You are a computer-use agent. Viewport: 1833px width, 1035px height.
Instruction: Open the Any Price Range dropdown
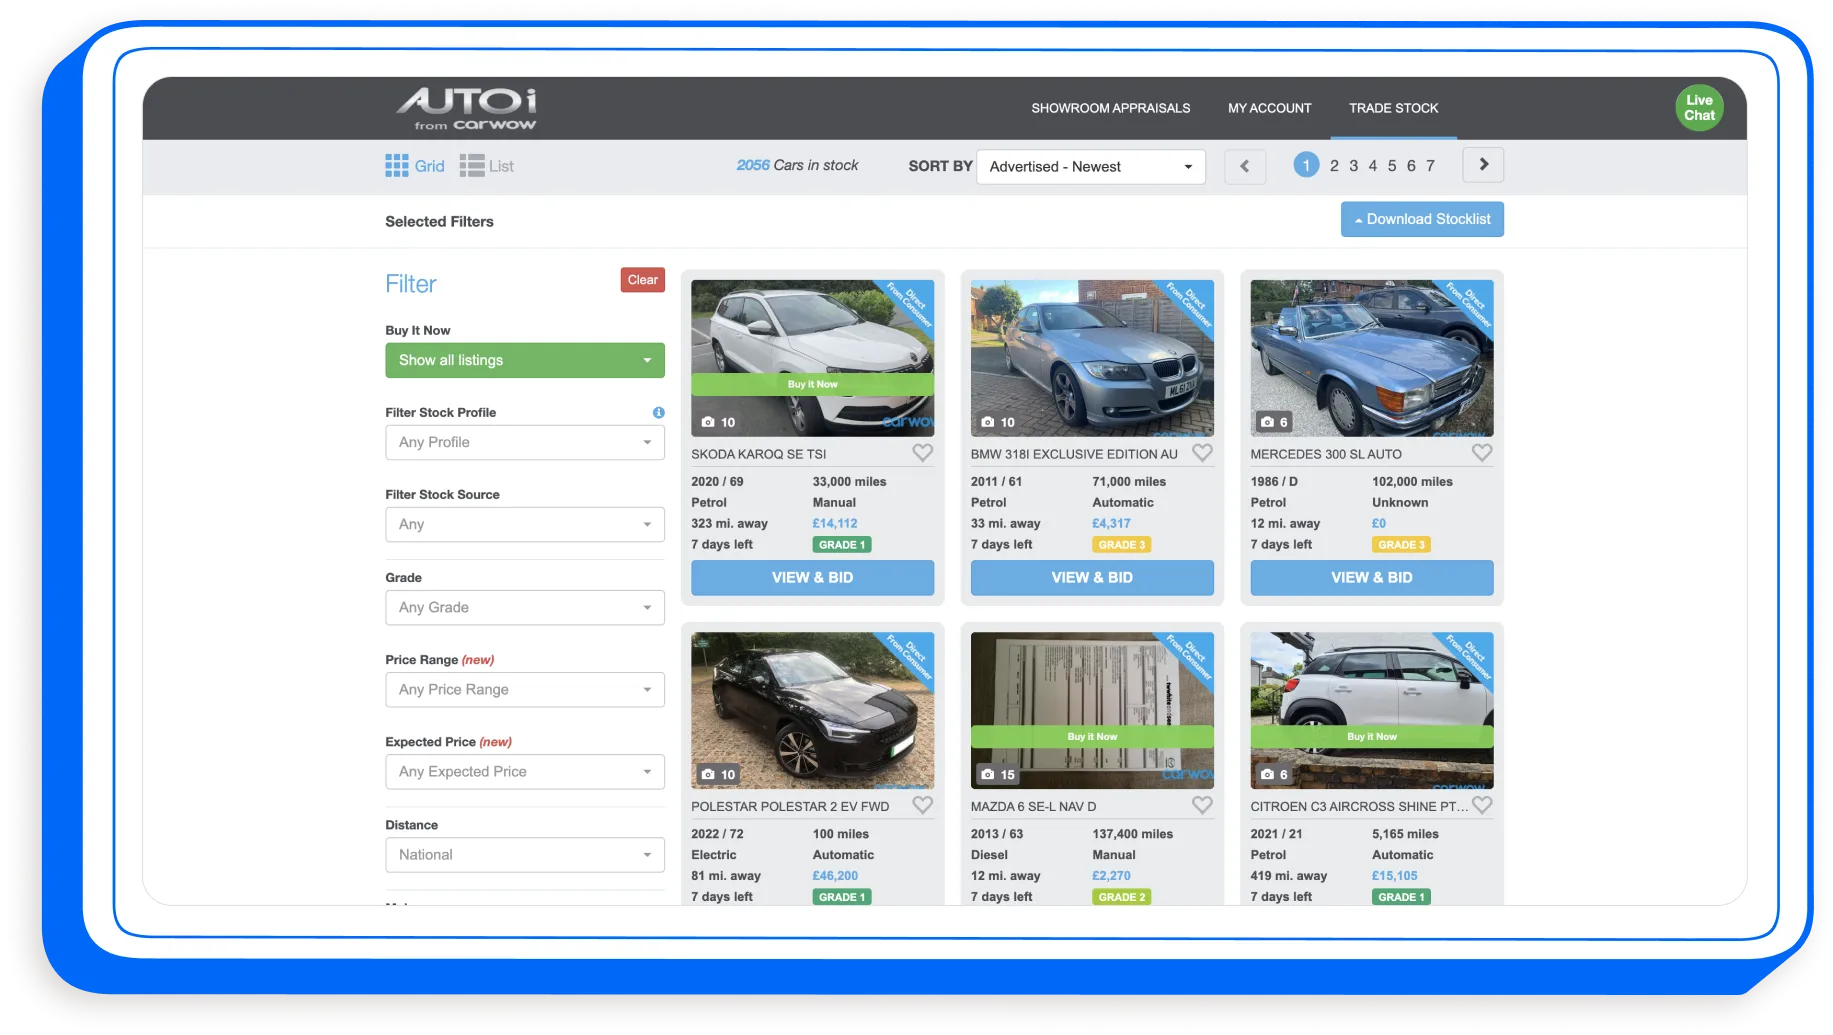525,689
